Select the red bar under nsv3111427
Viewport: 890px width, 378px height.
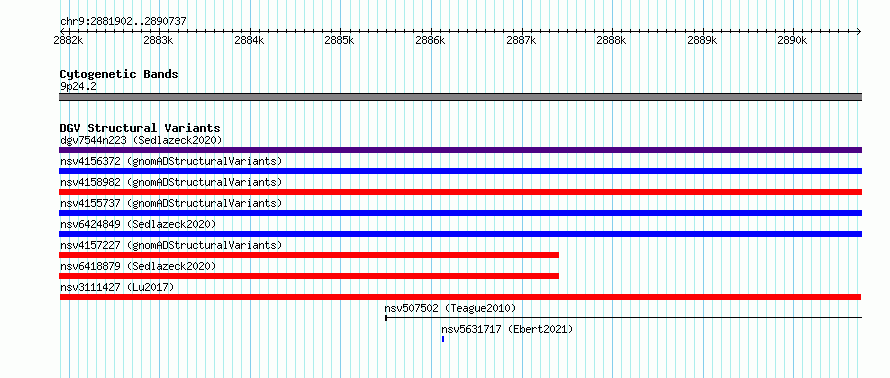(x=460, y=297)
